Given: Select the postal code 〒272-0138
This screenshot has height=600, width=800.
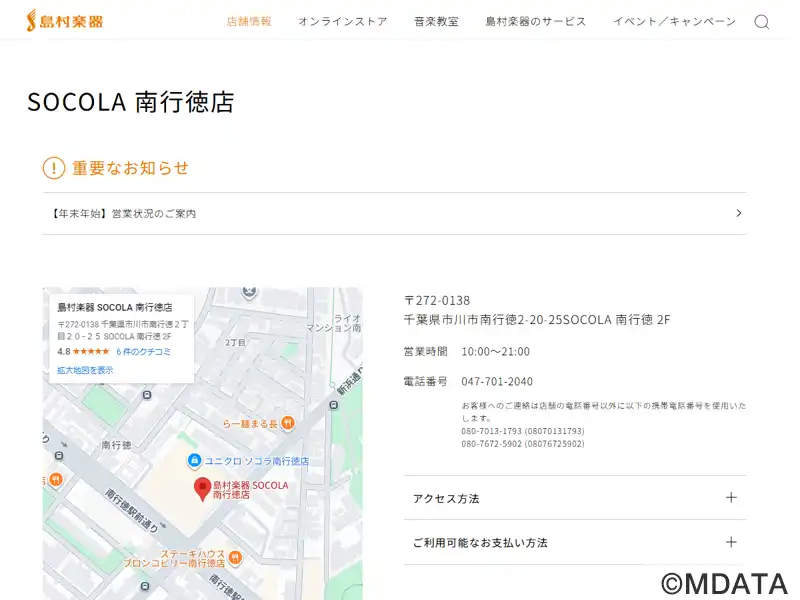Looking at the screenshot, I should click(x=437, y=301).
